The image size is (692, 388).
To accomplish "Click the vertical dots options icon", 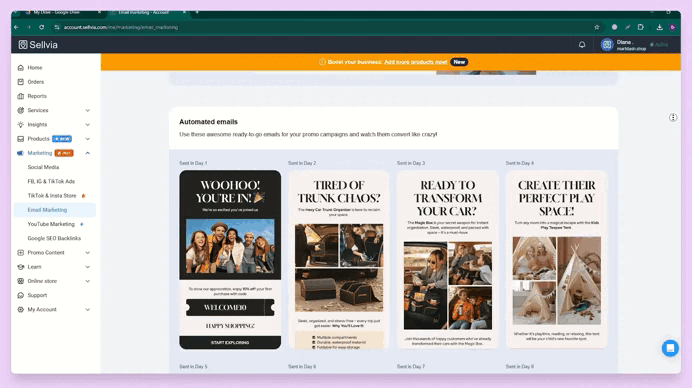I will 673,117.
